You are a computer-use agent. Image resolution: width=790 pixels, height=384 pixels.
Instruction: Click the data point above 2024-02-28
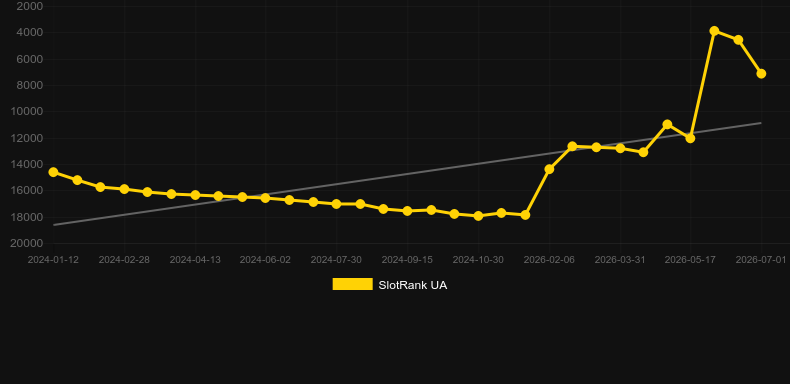(x=124, y=189)
